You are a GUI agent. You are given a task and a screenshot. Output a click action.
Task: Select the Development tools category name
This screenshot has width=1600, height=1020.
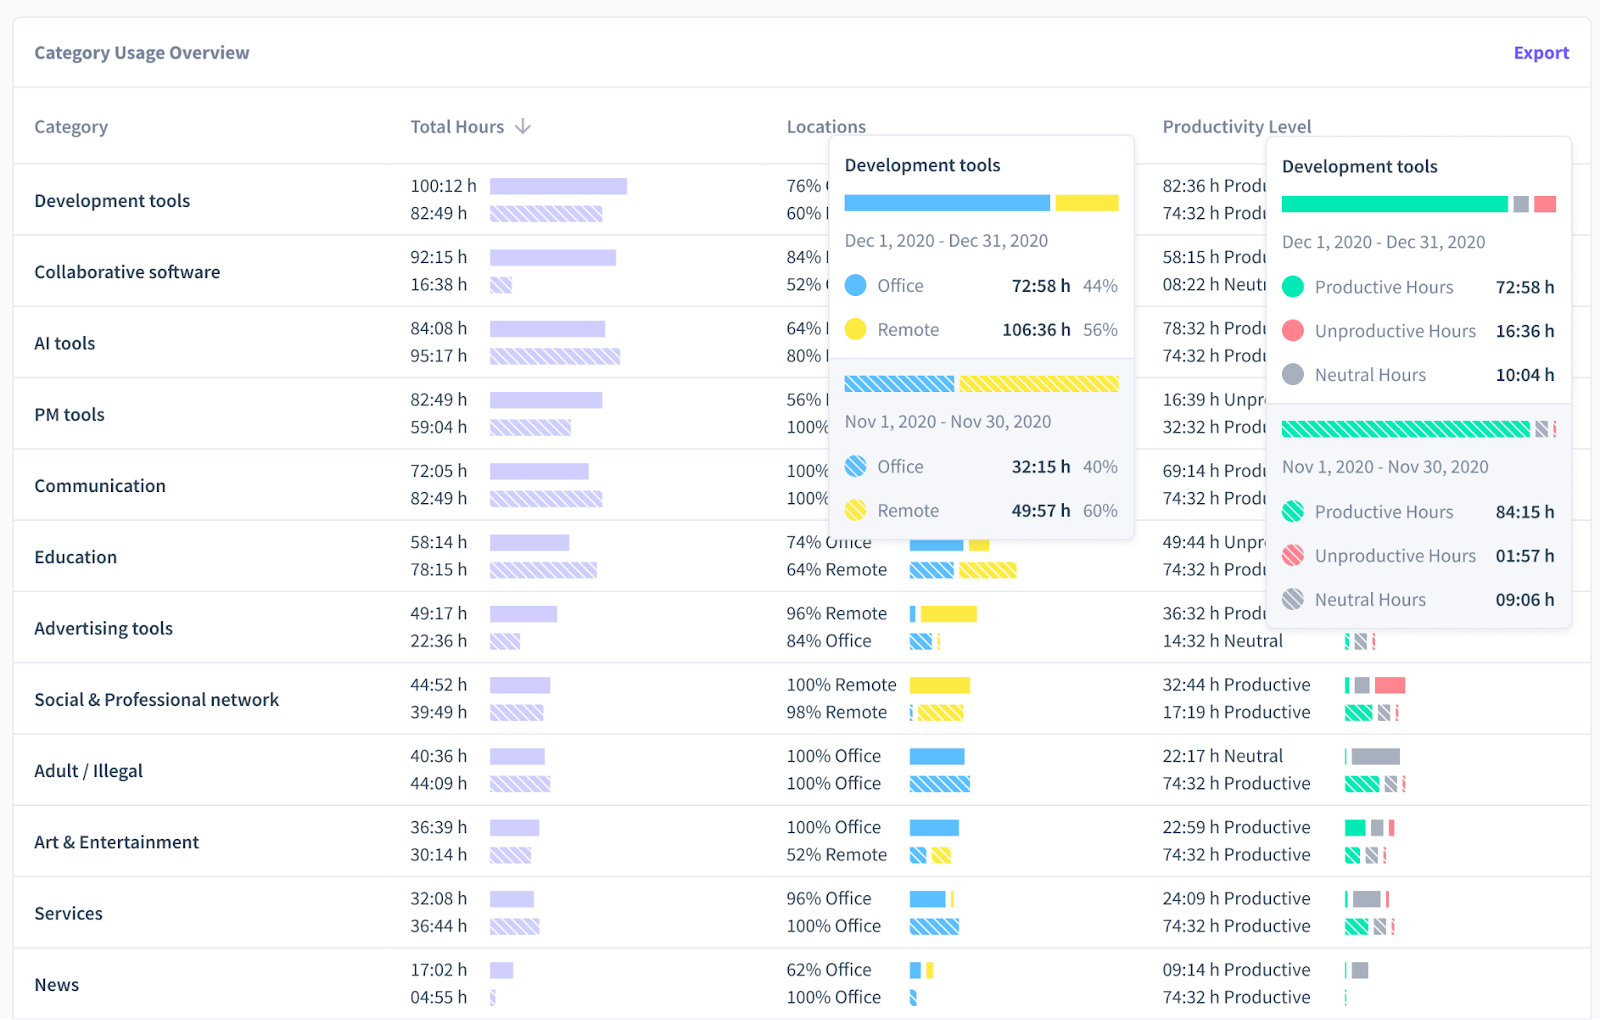pos(112,200)
